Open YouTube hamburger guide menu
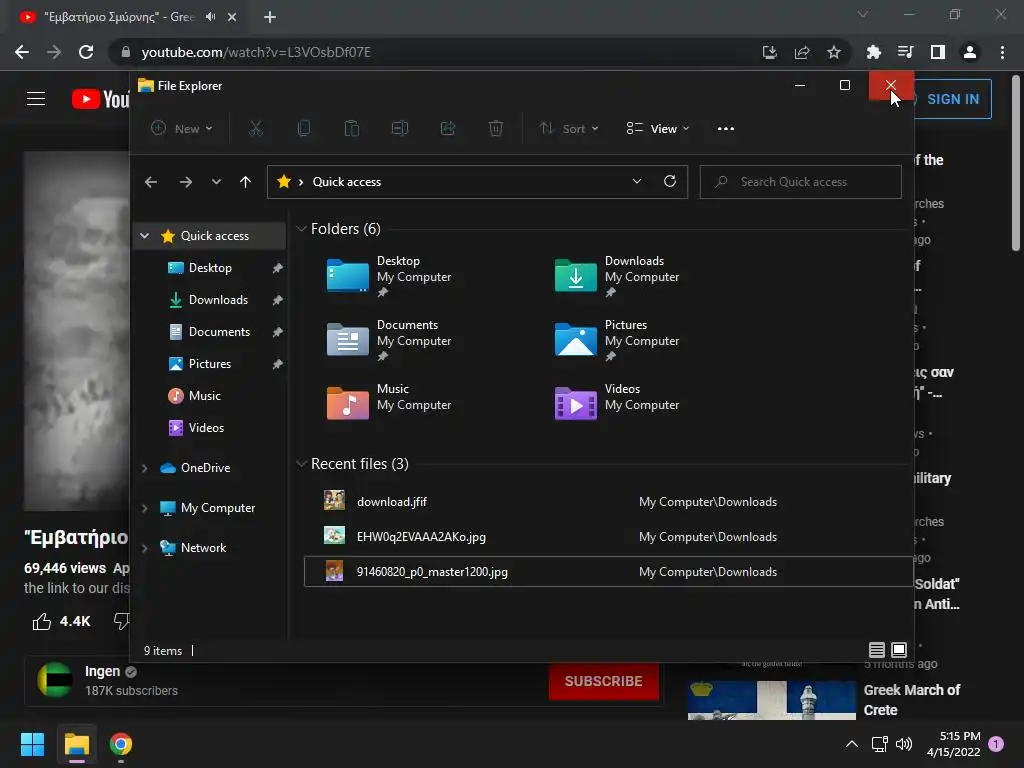The width and height of the screenshot is (1024, 768). click(x=36, y=99)
